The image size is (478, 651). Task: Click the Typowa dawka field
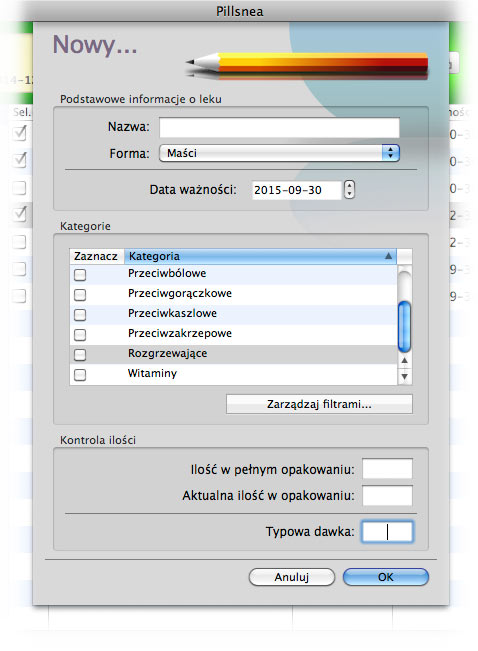click(x=387, y=531)
